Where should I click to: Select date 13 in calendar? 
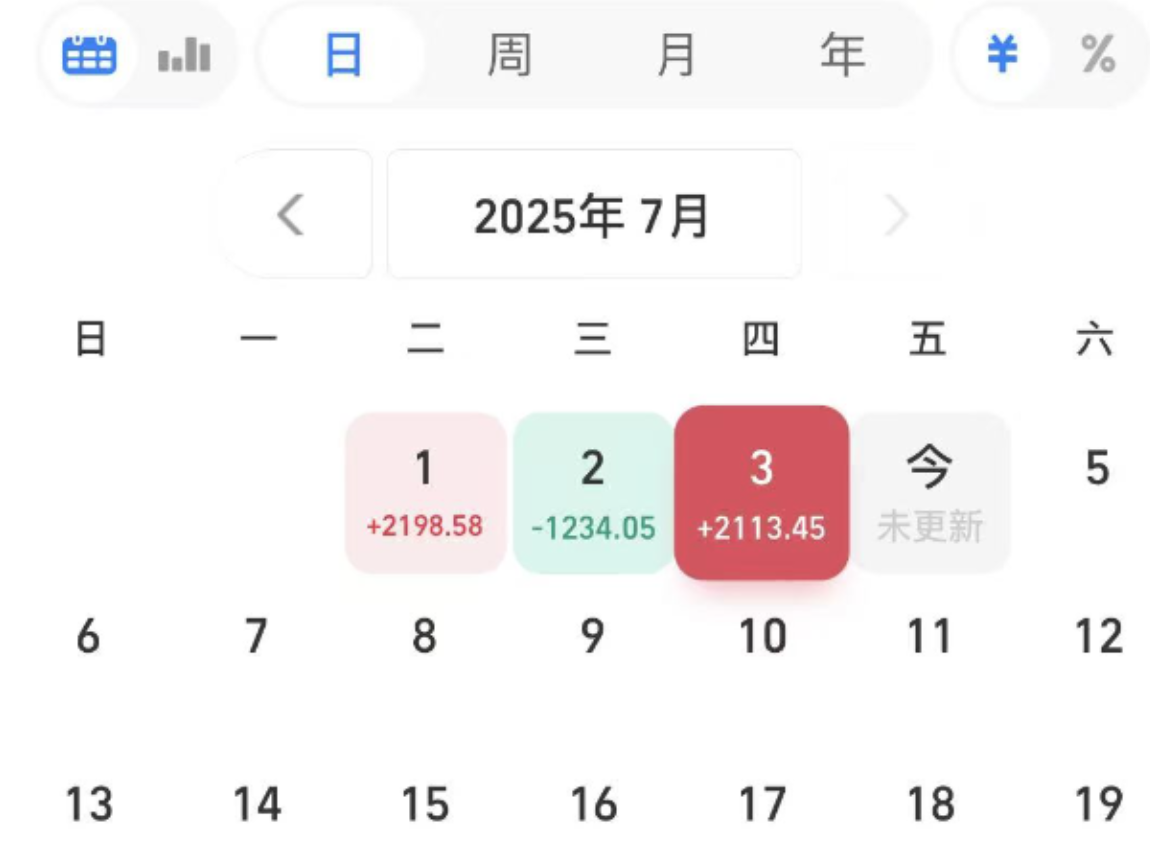[89, 803]
